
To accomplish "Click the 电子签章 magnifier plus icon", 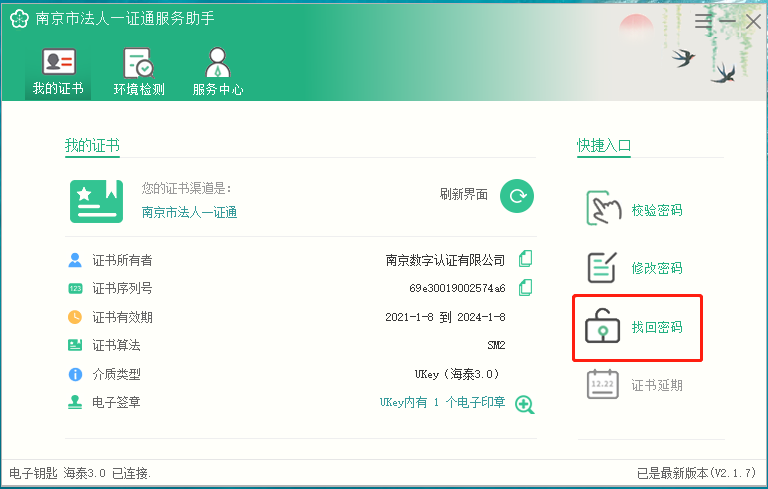I will coord(525,404).
